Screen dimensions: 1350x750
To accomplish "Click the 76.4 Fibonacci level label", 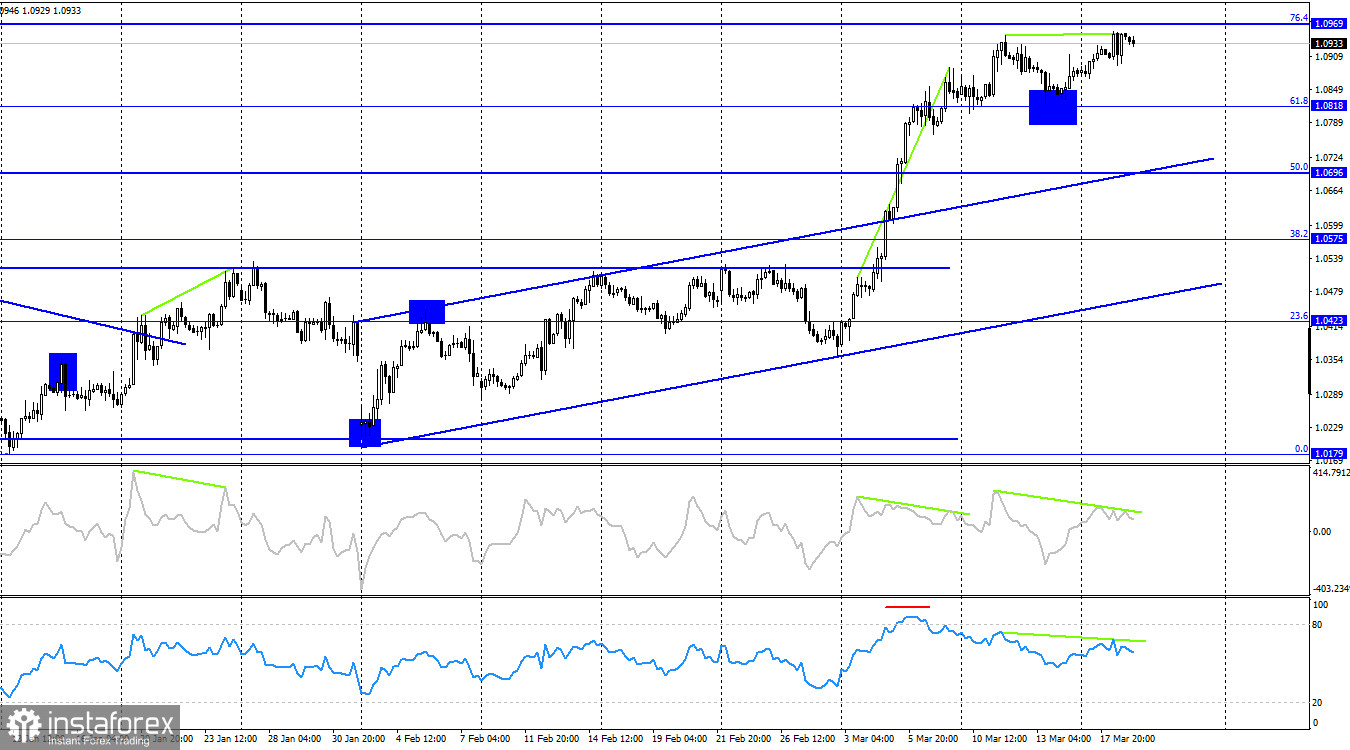I will 1298,18.
